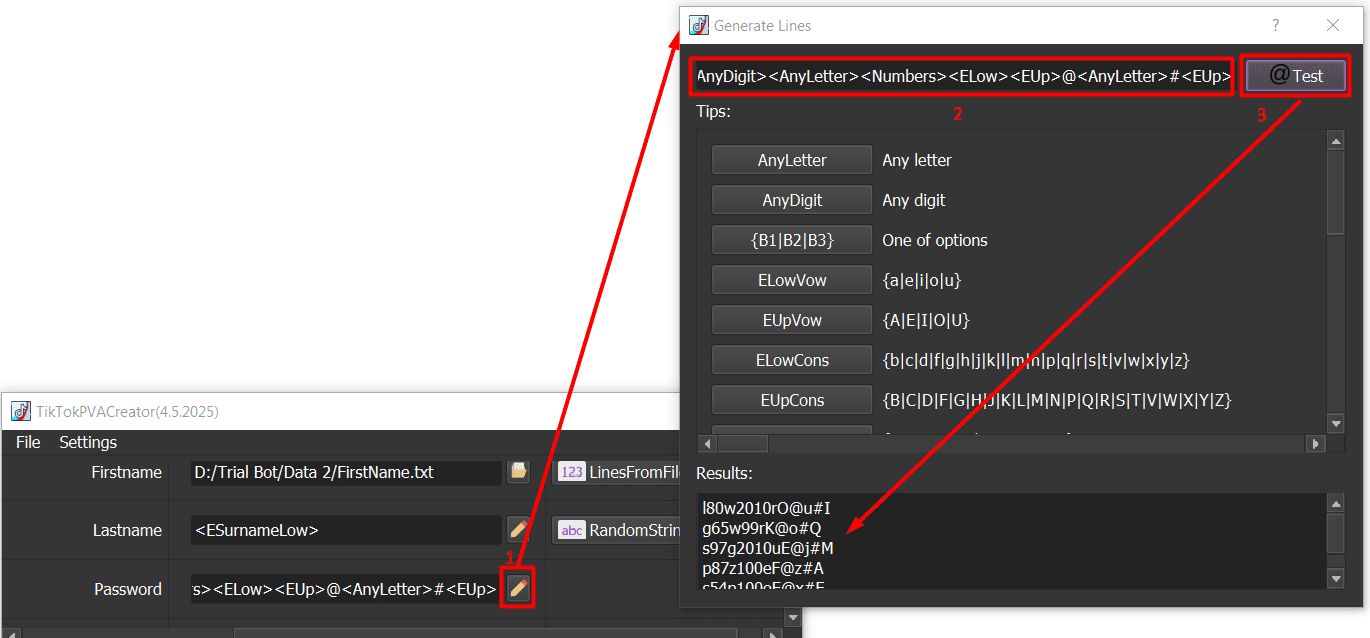The height and width of the screenshot is (638, 1370).
Task: Click the pencil edit icon beside the Lastname field
Action: coord(518,529)
